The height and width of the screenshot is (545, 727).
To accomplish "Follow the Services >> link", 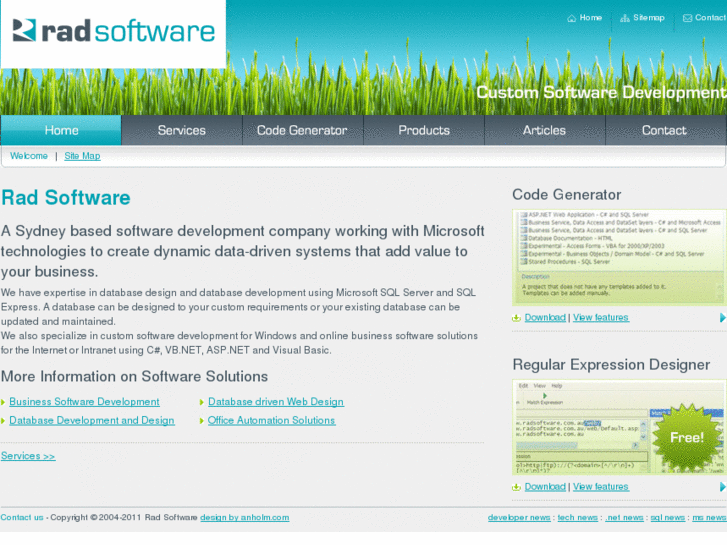I will [28, 456].
